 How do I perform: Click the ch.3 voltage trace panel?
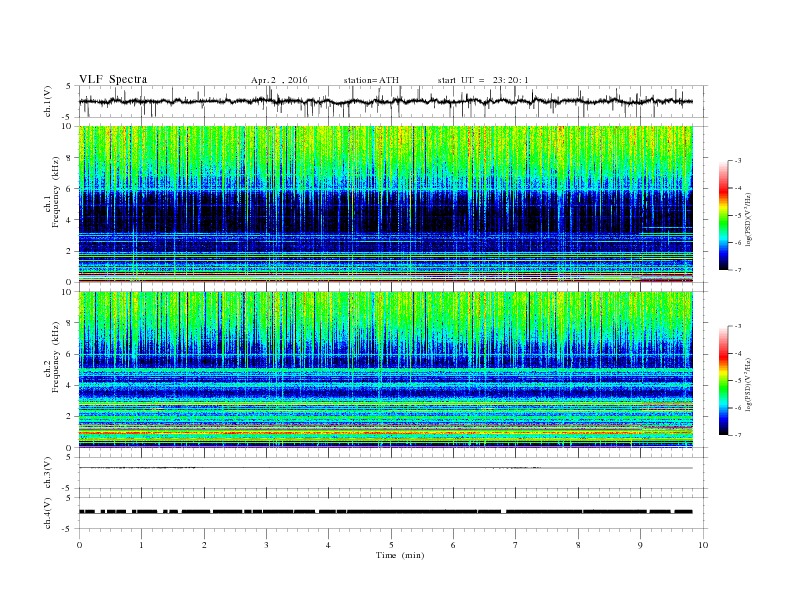pos(393,473)
